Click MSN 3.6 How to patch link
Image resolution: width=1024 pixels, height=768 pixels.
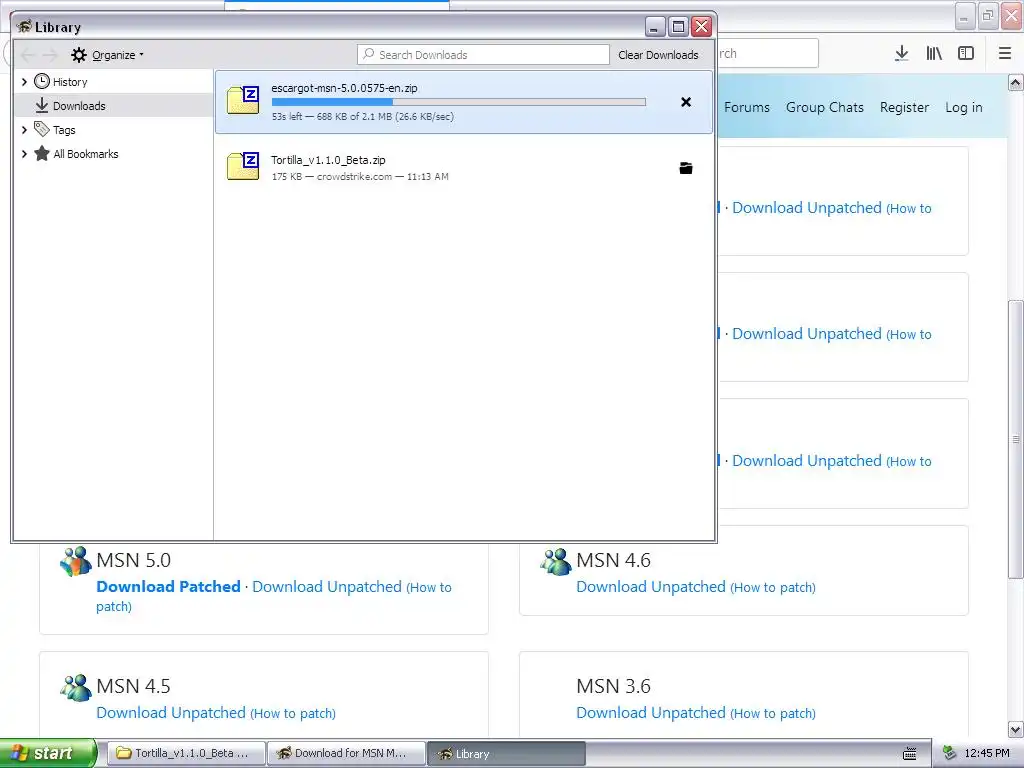point(773,713)
